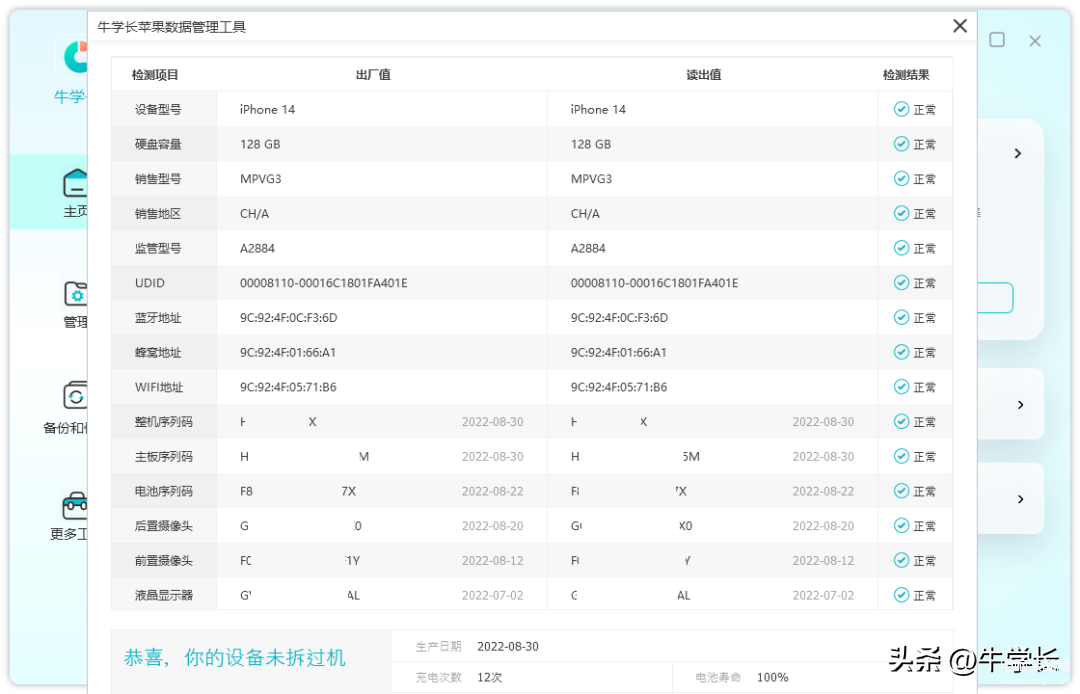The height and width of the screenshot is (694, 1080).
Task: Click the 读出值 column header
Action: coord(703,75)
